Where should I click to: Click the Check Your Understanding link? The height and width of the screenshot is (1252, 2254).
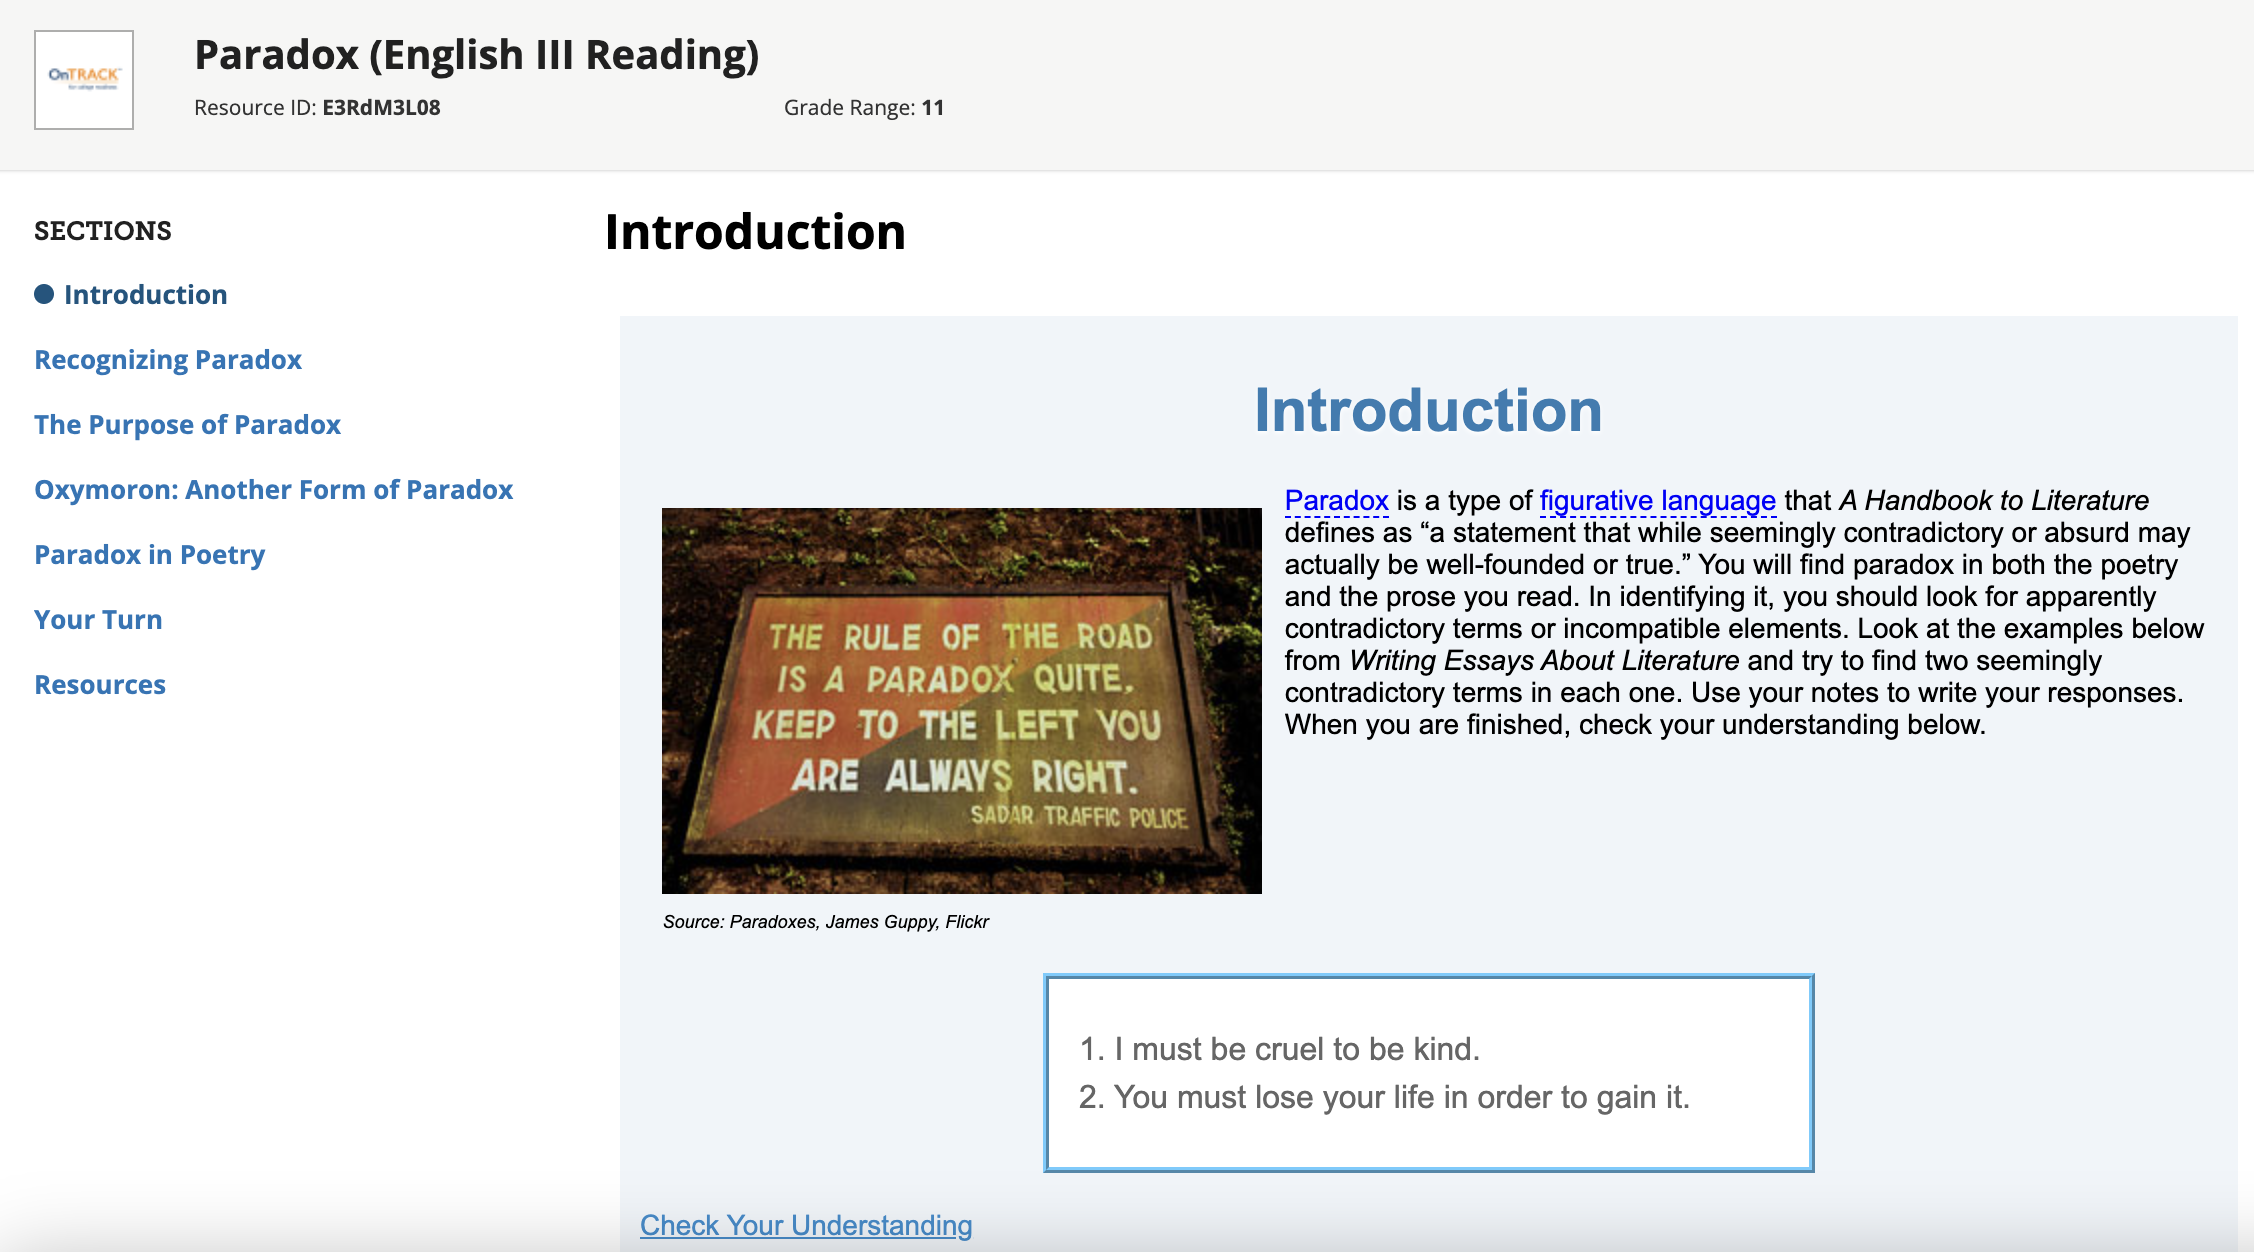click(805, 1225)
